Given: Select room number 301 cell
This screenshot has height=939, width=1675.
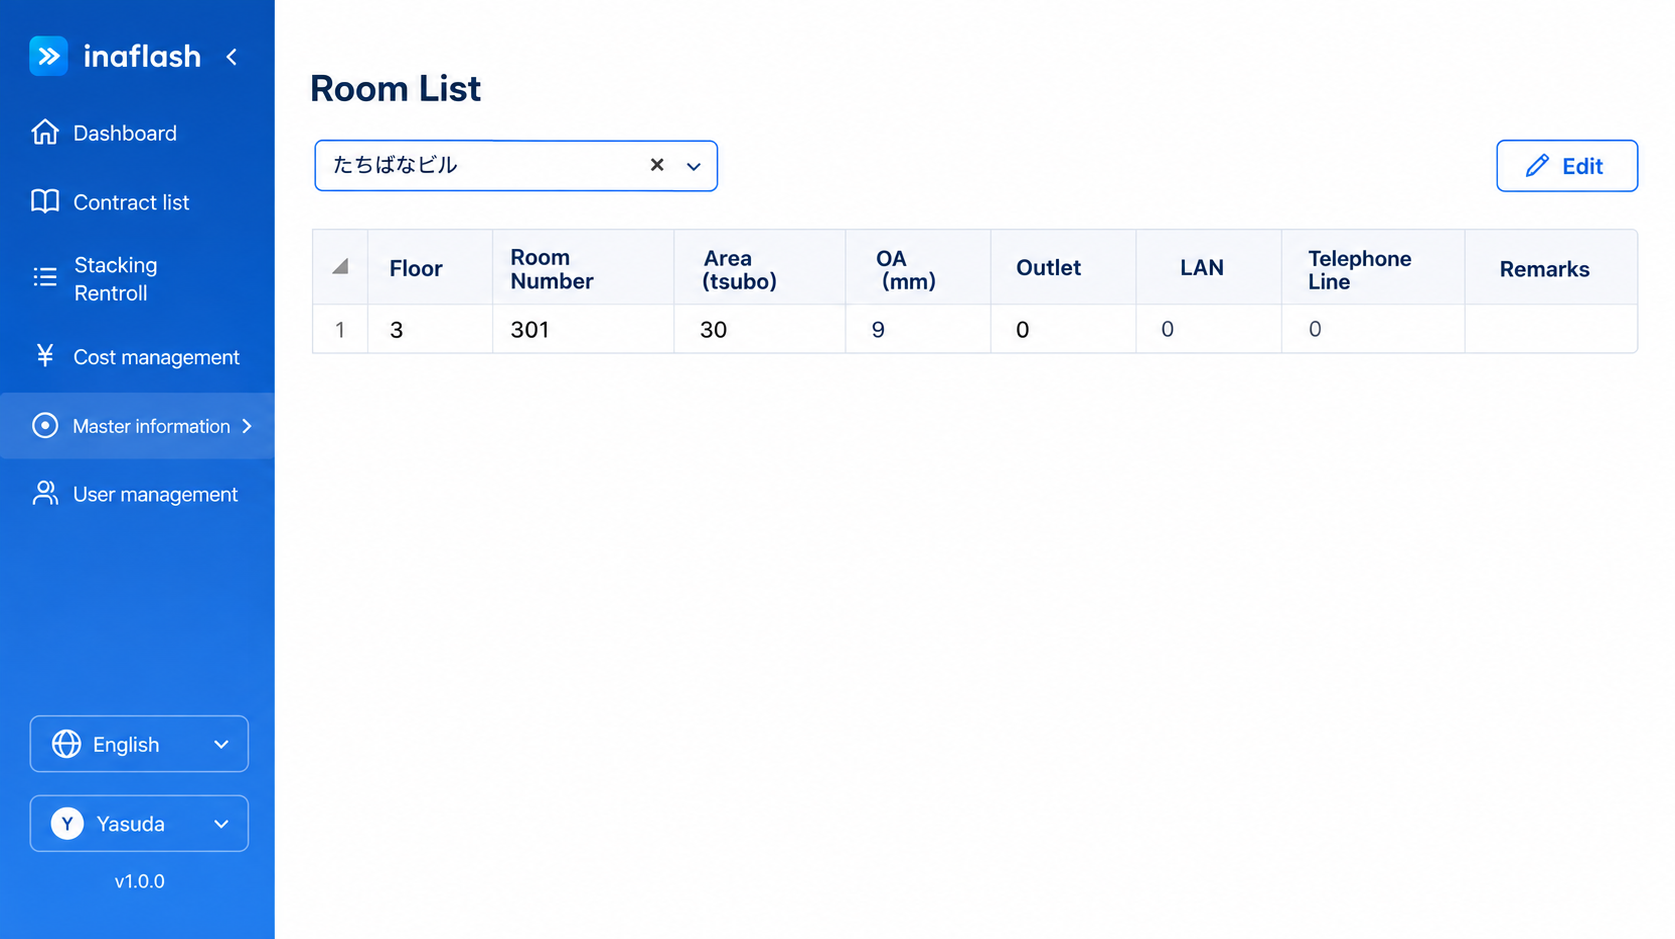Looking at the screenshot, I should click(583, 329).
